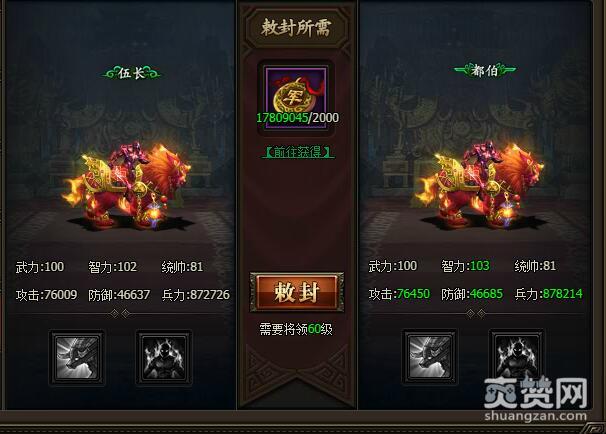Click the green 兵力:878214 stat

pyautogui.click(x=548, y=294)
